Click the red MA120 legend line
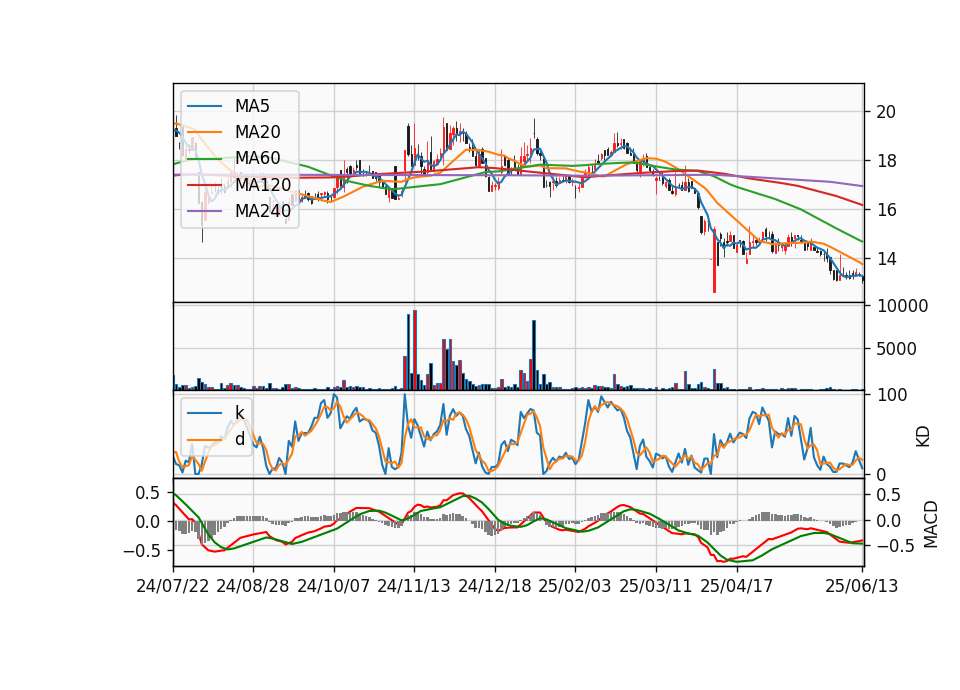Viewport: 960px width, 690px height. [x=204, y=184]
